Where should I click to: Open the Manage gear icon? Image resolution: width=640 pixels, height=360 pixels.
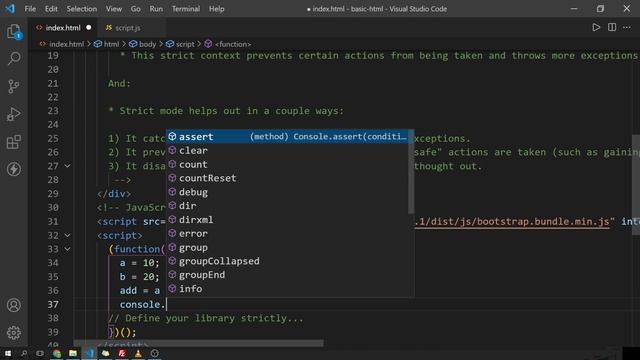(x=14, y=333)
